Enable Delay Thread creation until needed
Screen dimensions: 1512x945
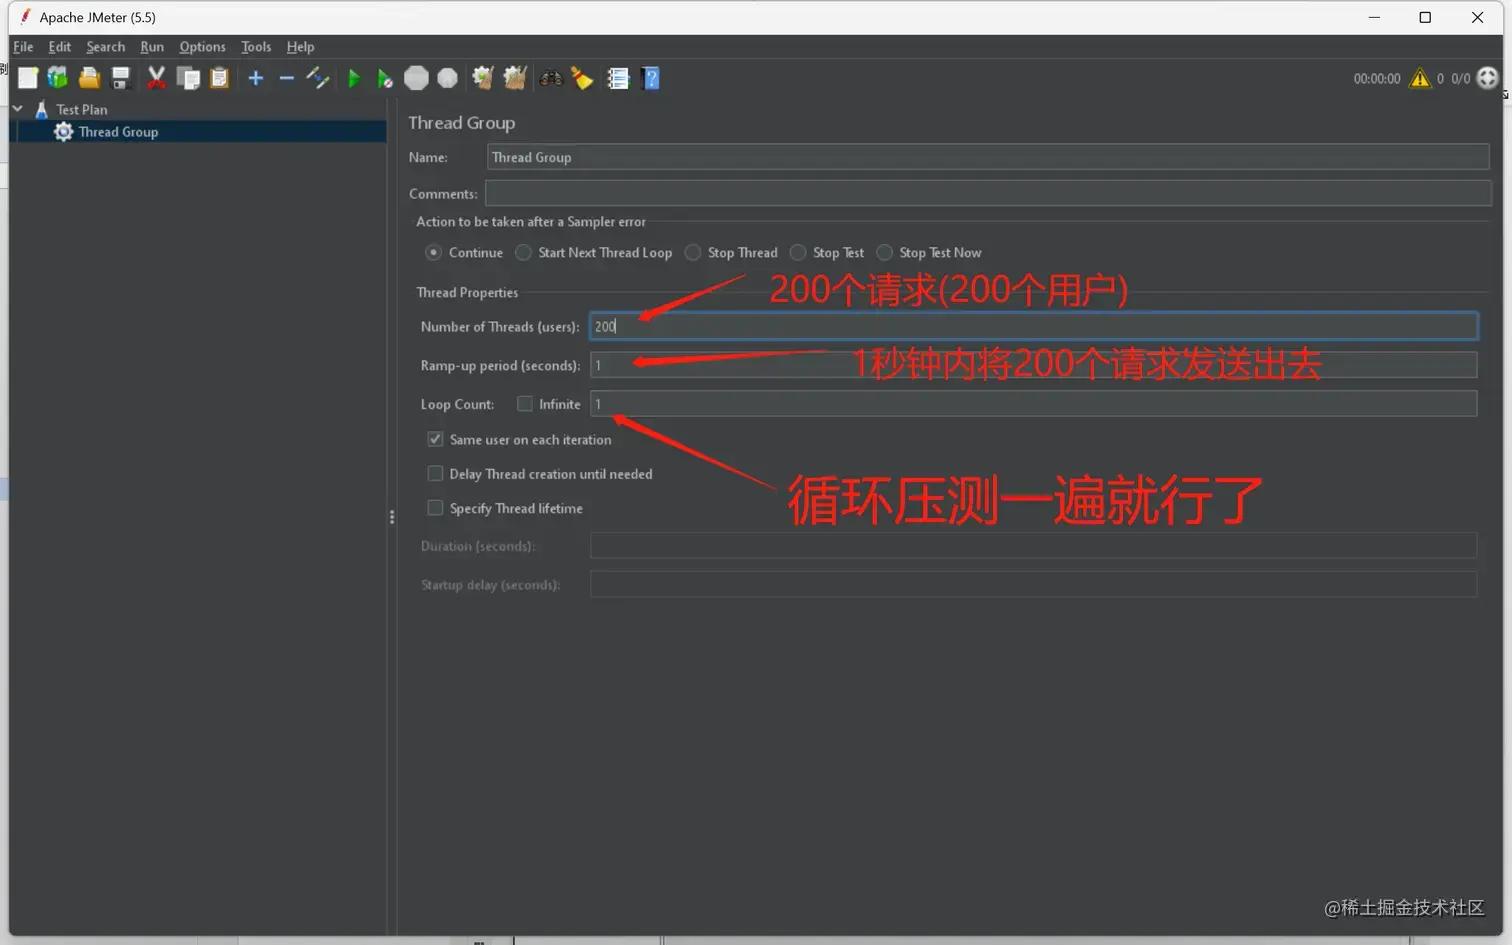[435, 473]
